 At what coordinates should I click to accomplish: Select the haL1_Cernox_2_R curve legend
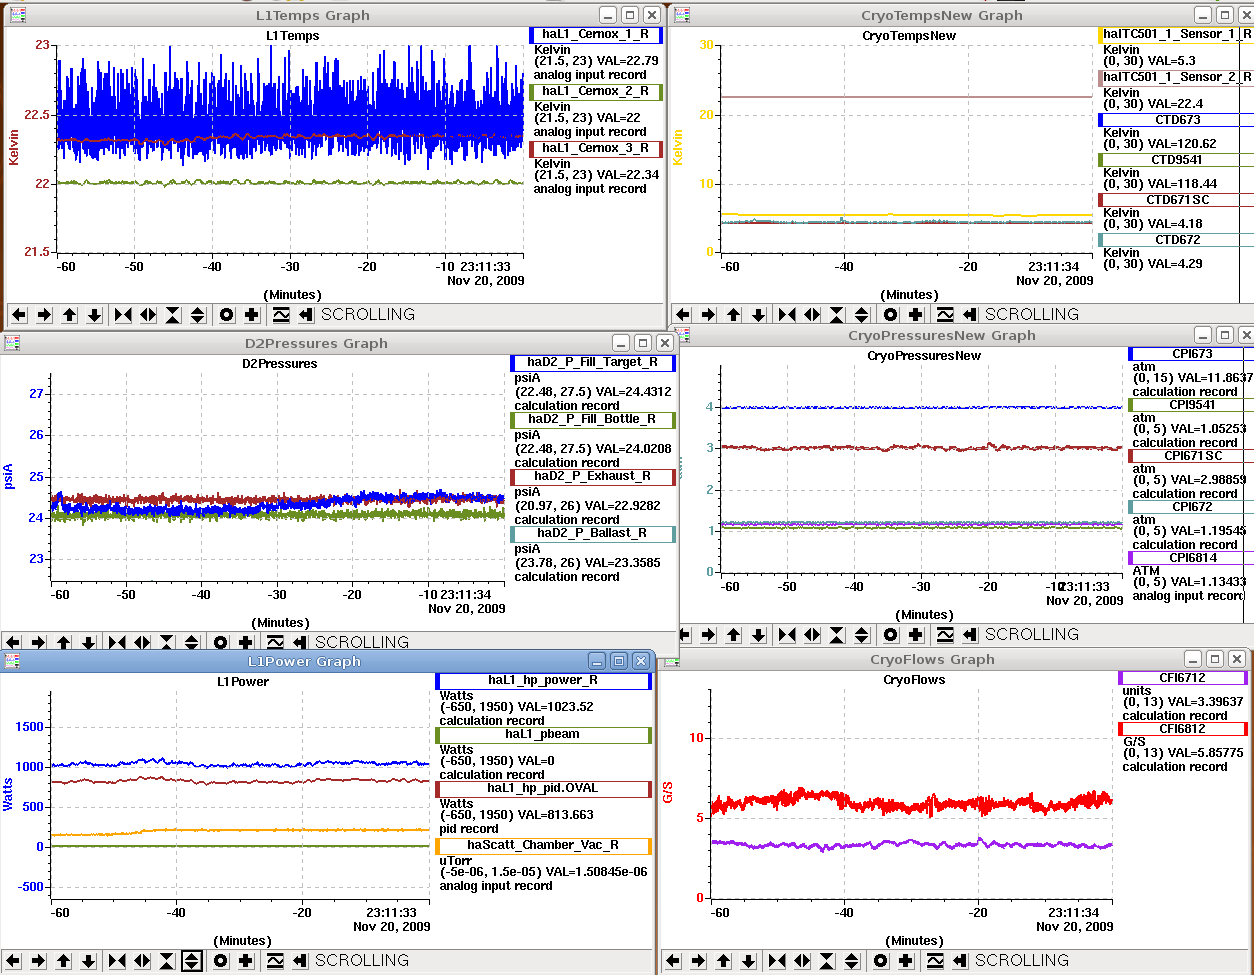point(596,91)
